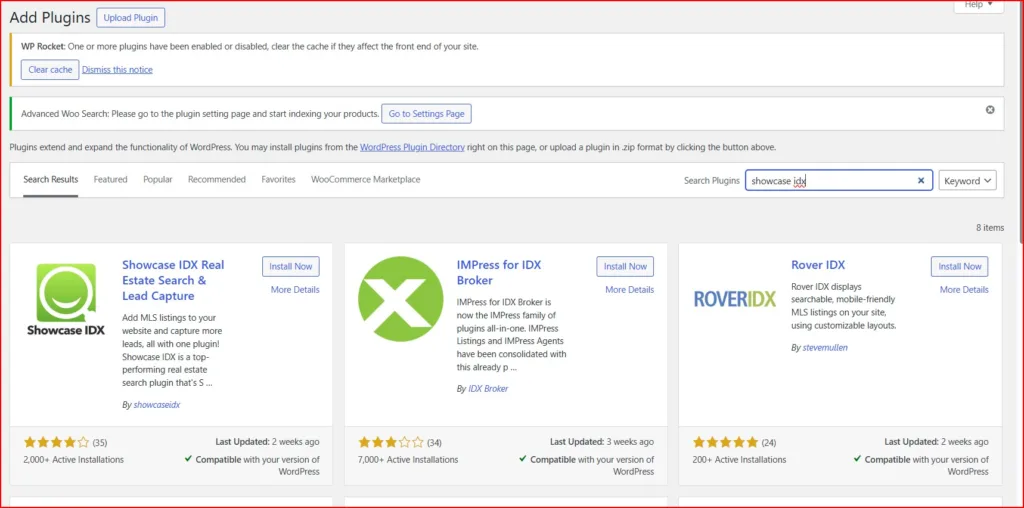Viewport: 1024px width, 508px height.
Task: Open the Recommended plugins tab
Action: [x=217, y=180]
